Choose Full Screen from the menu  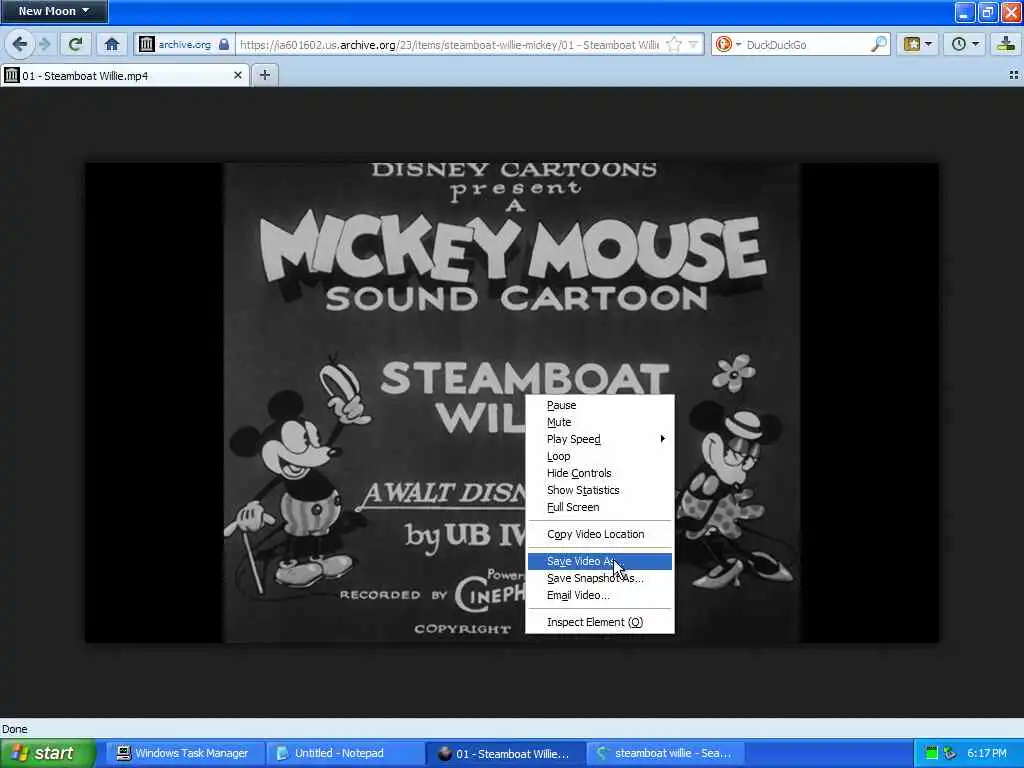click(600, 507)
